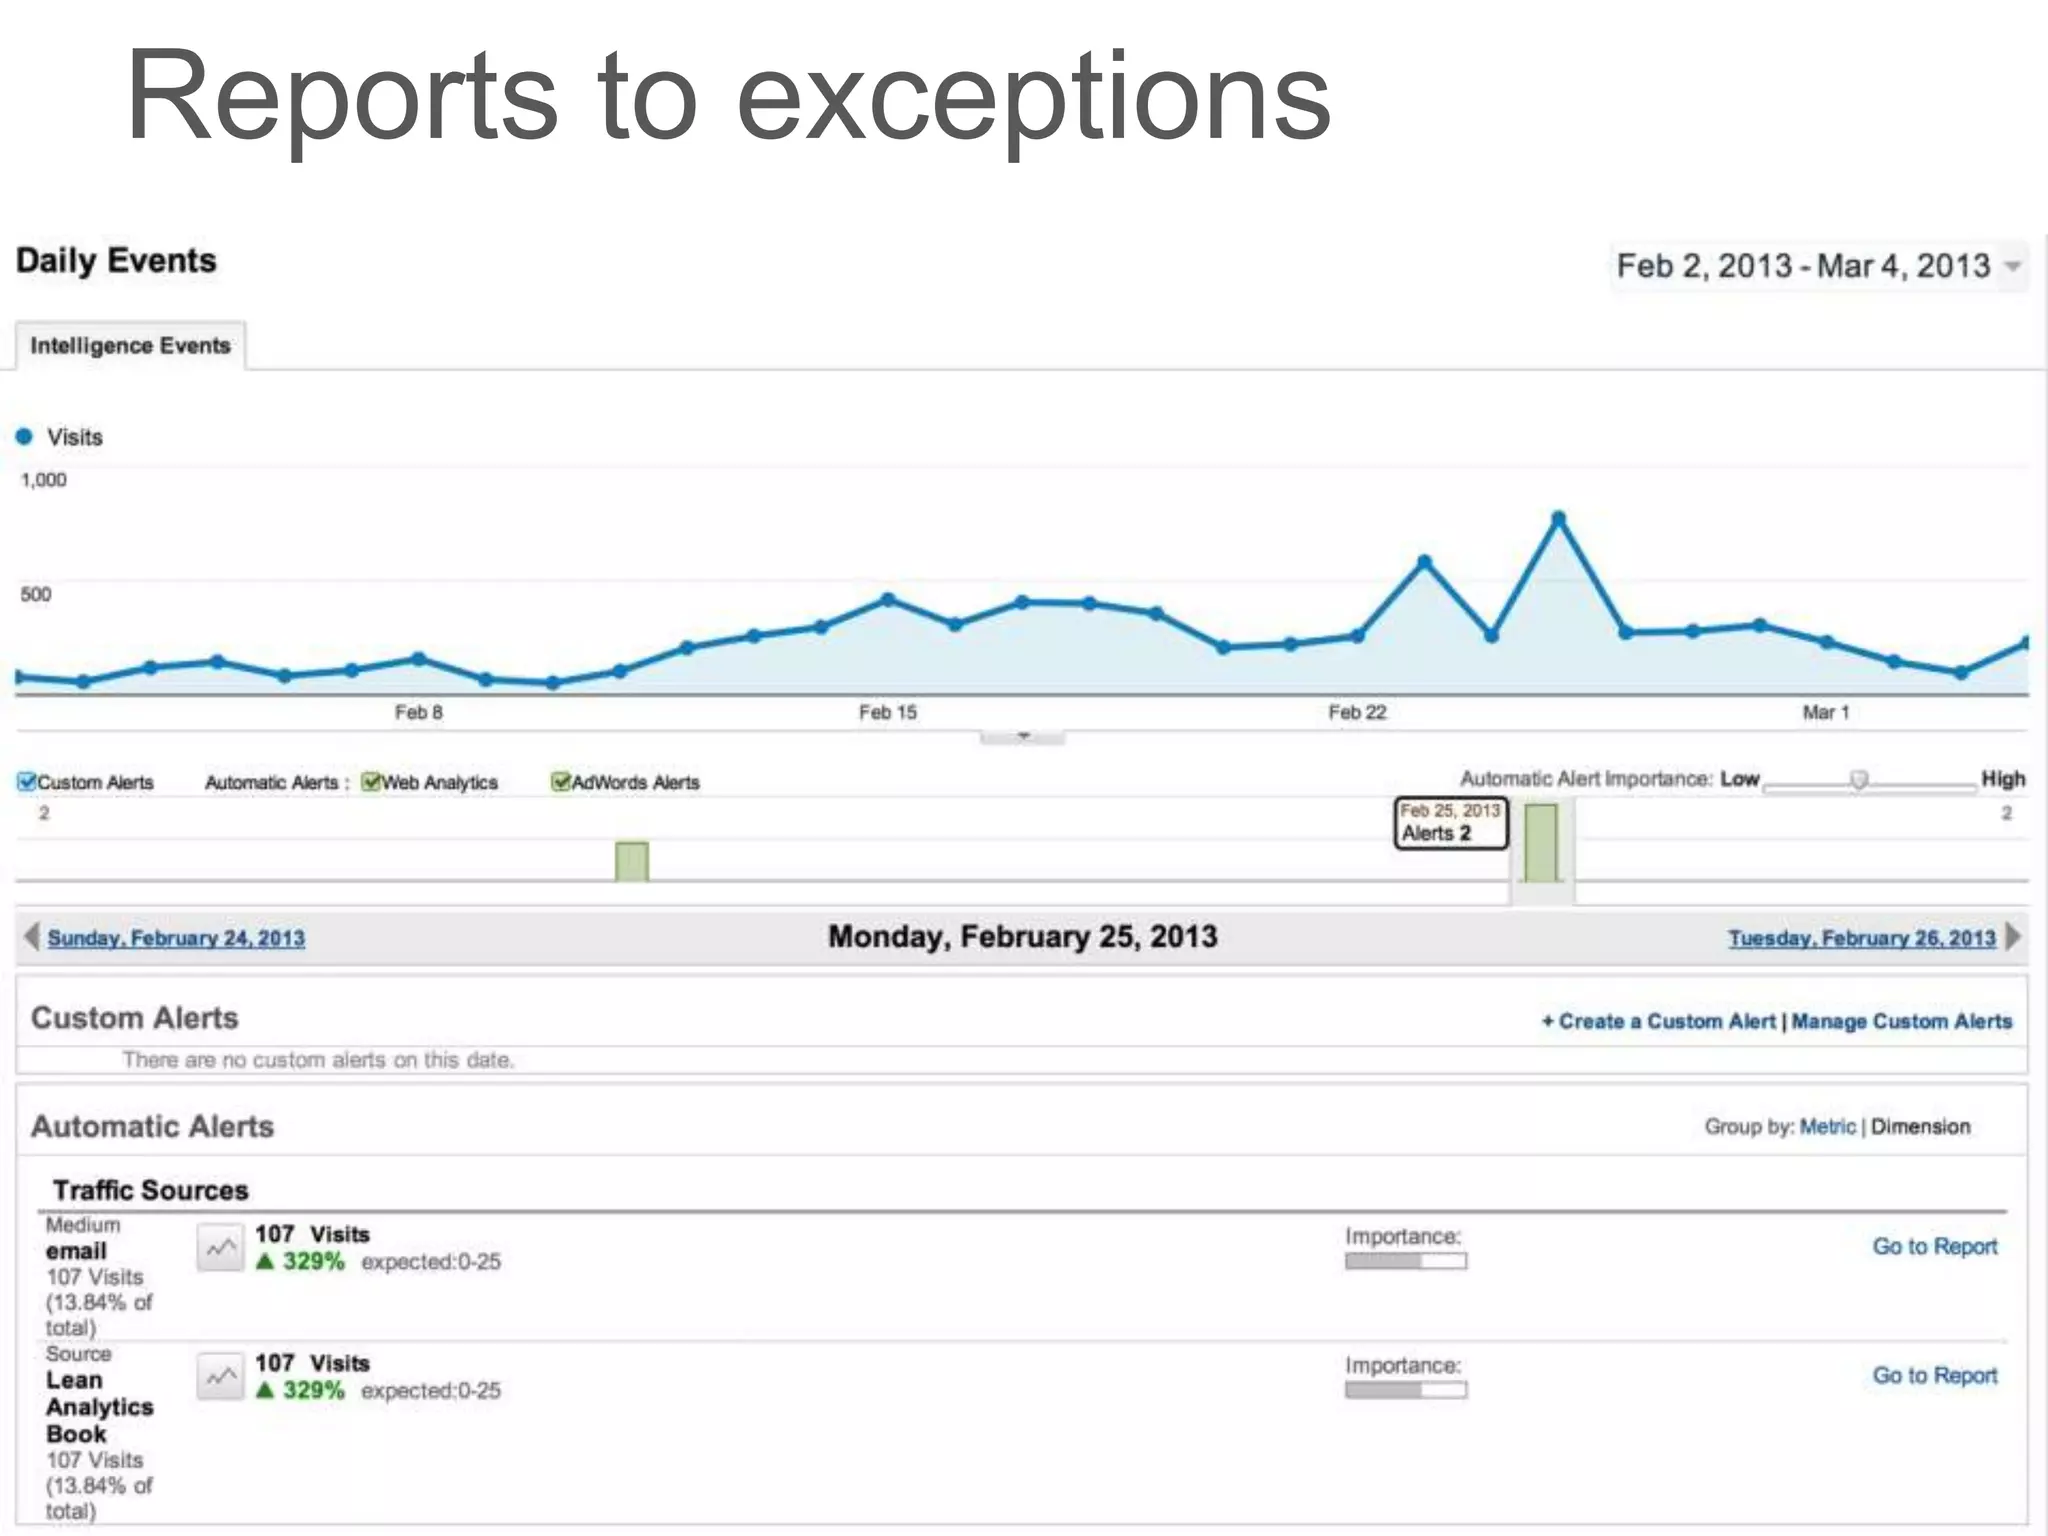Click the 'Custom Alerts' section heading
Screen dimensions: 2048x1536
pos(135,1018)
